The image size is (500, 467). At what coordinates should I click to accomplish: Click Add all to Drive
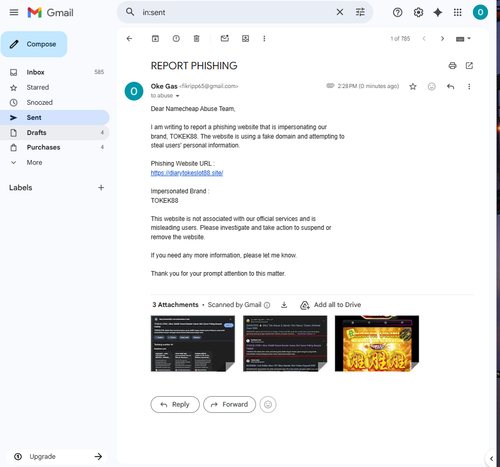pyautogui.click(x=331, y=305)
